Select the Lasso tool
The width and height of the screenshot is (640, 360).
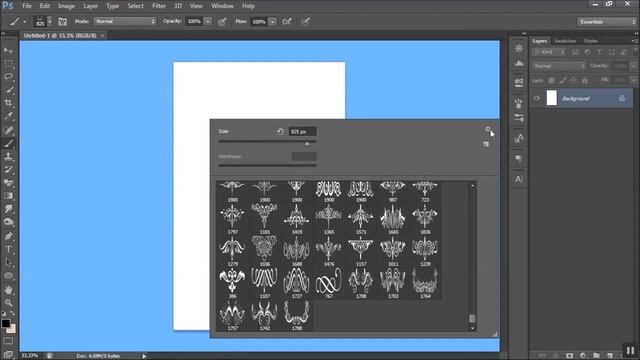8,77
